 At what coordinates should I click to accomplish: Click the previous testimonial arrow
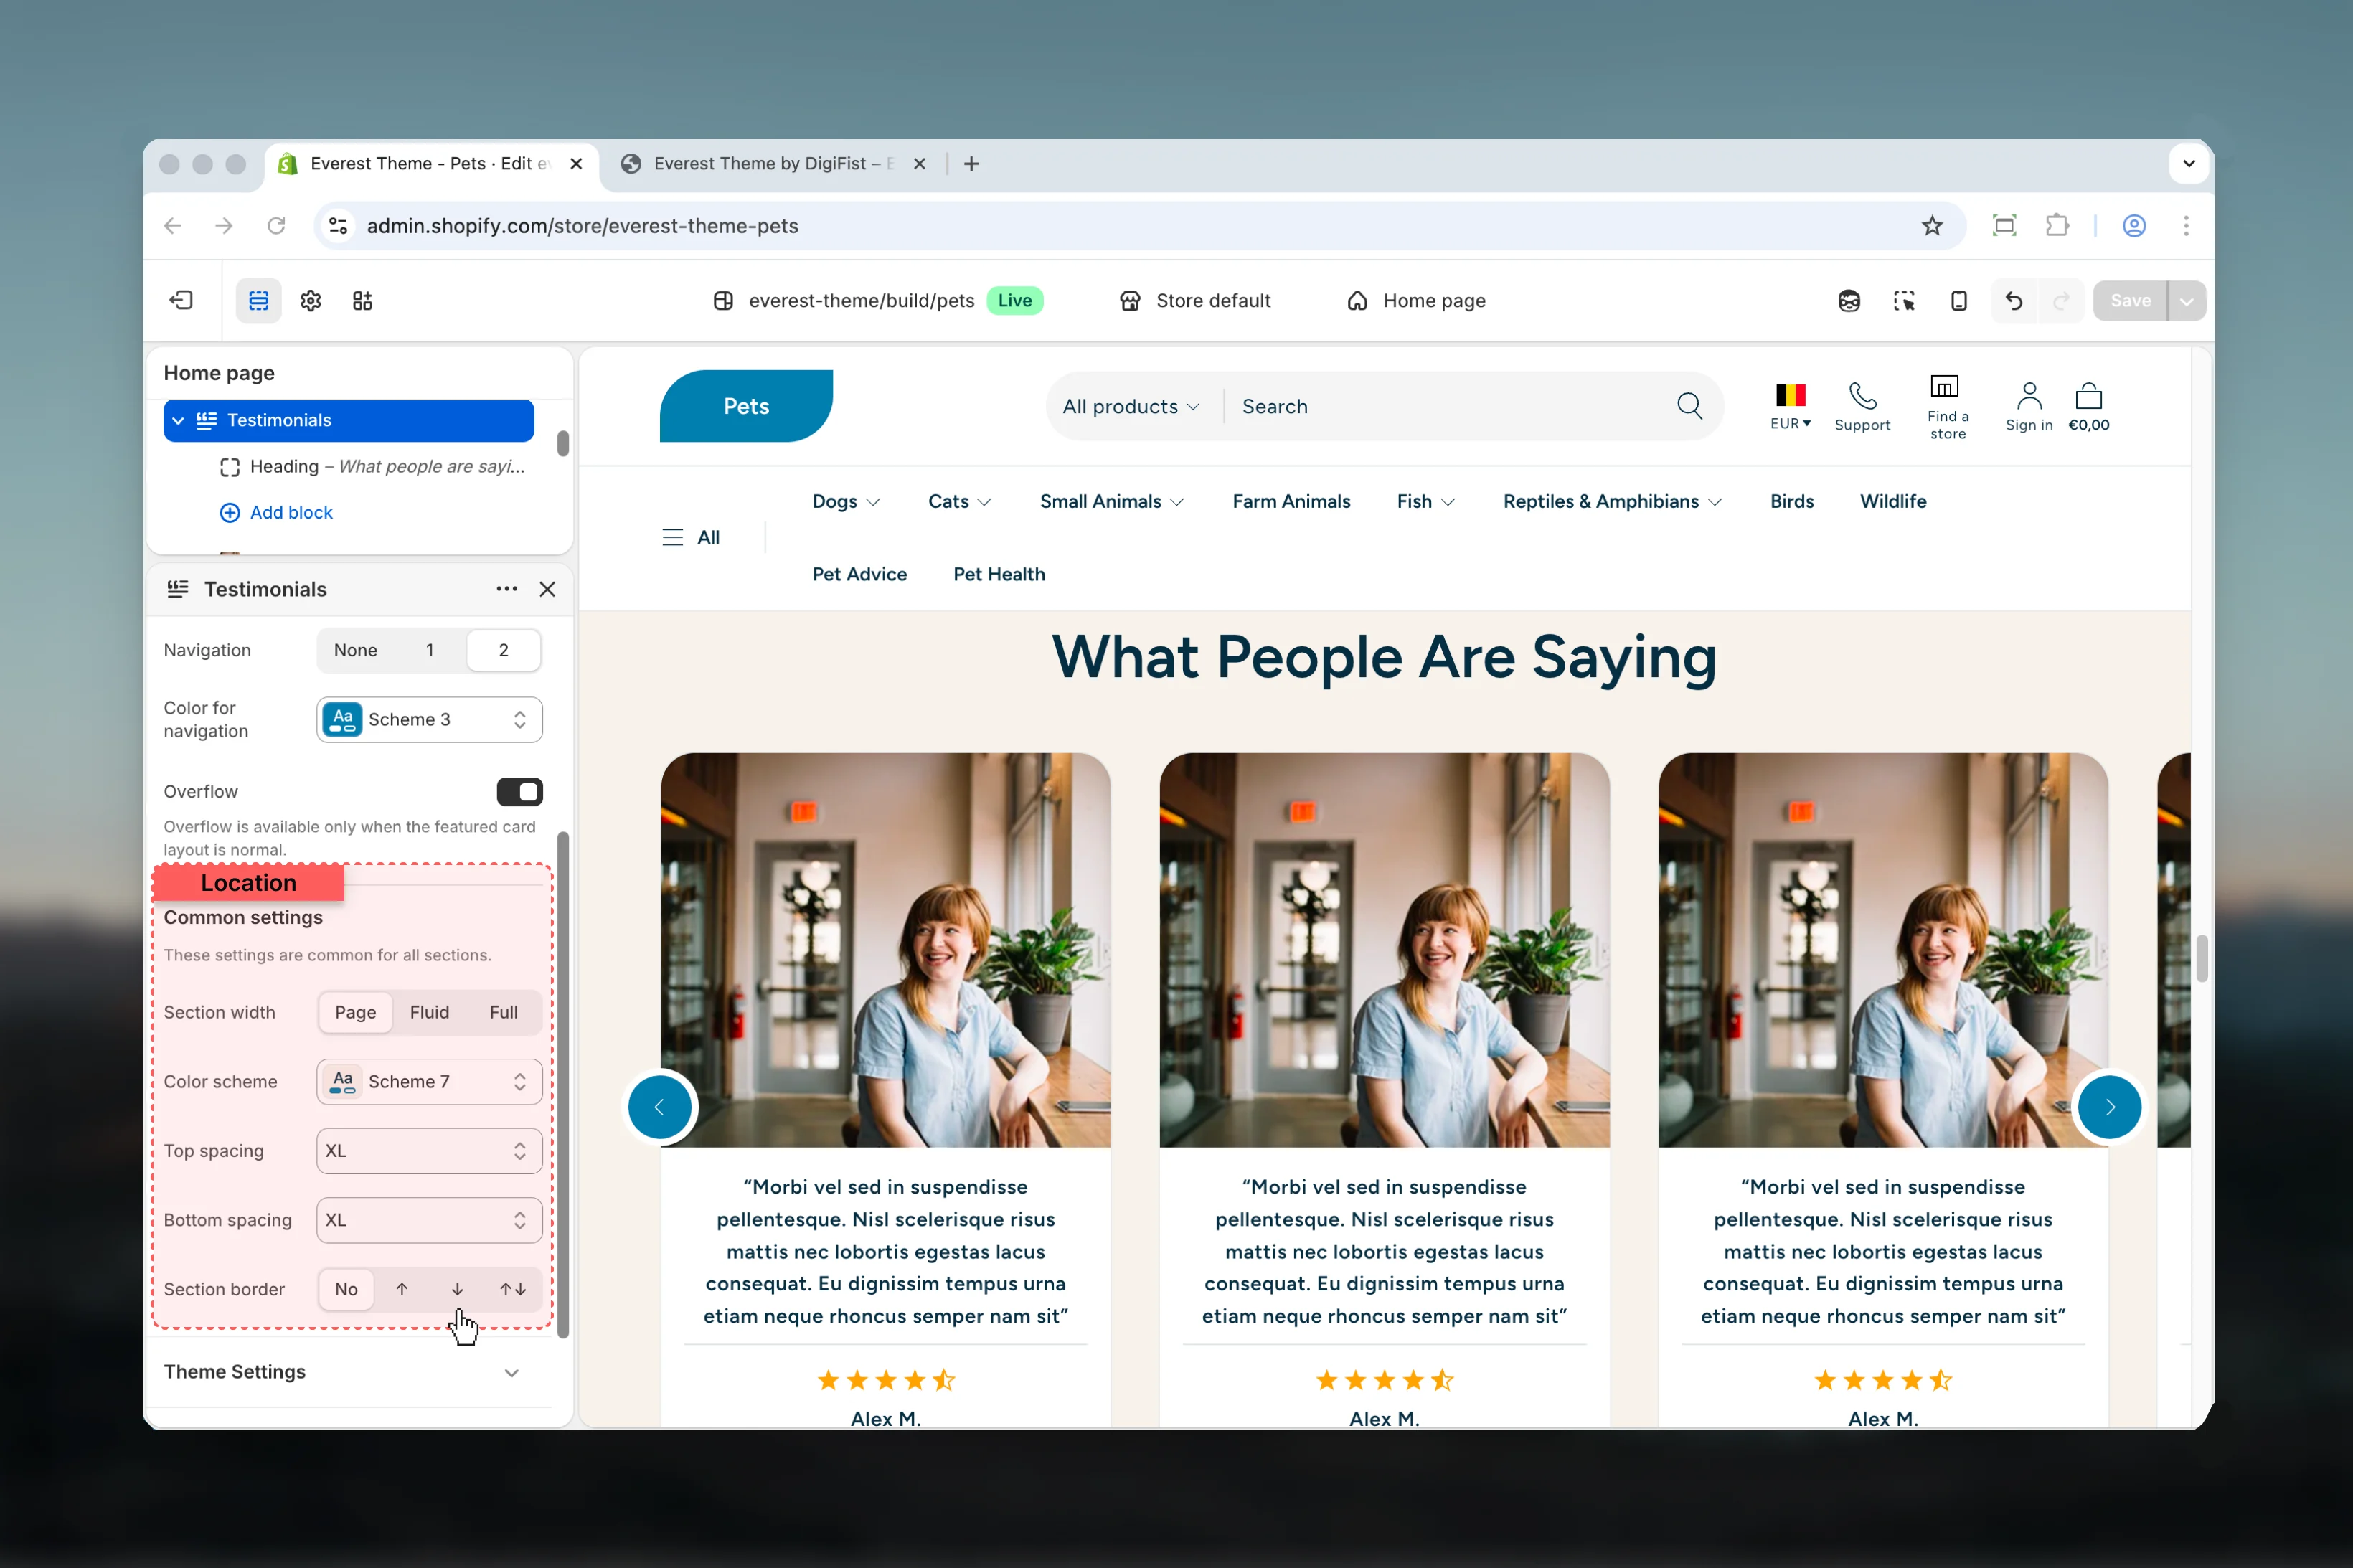tap(659, 1106)
